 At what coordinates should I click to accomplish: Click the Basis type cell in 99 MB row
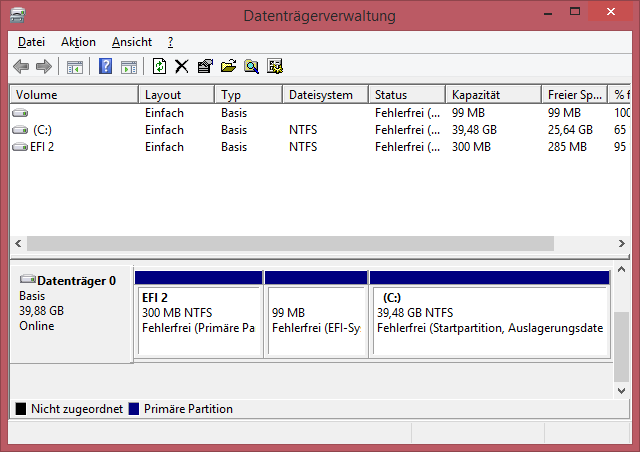[234, 113]
